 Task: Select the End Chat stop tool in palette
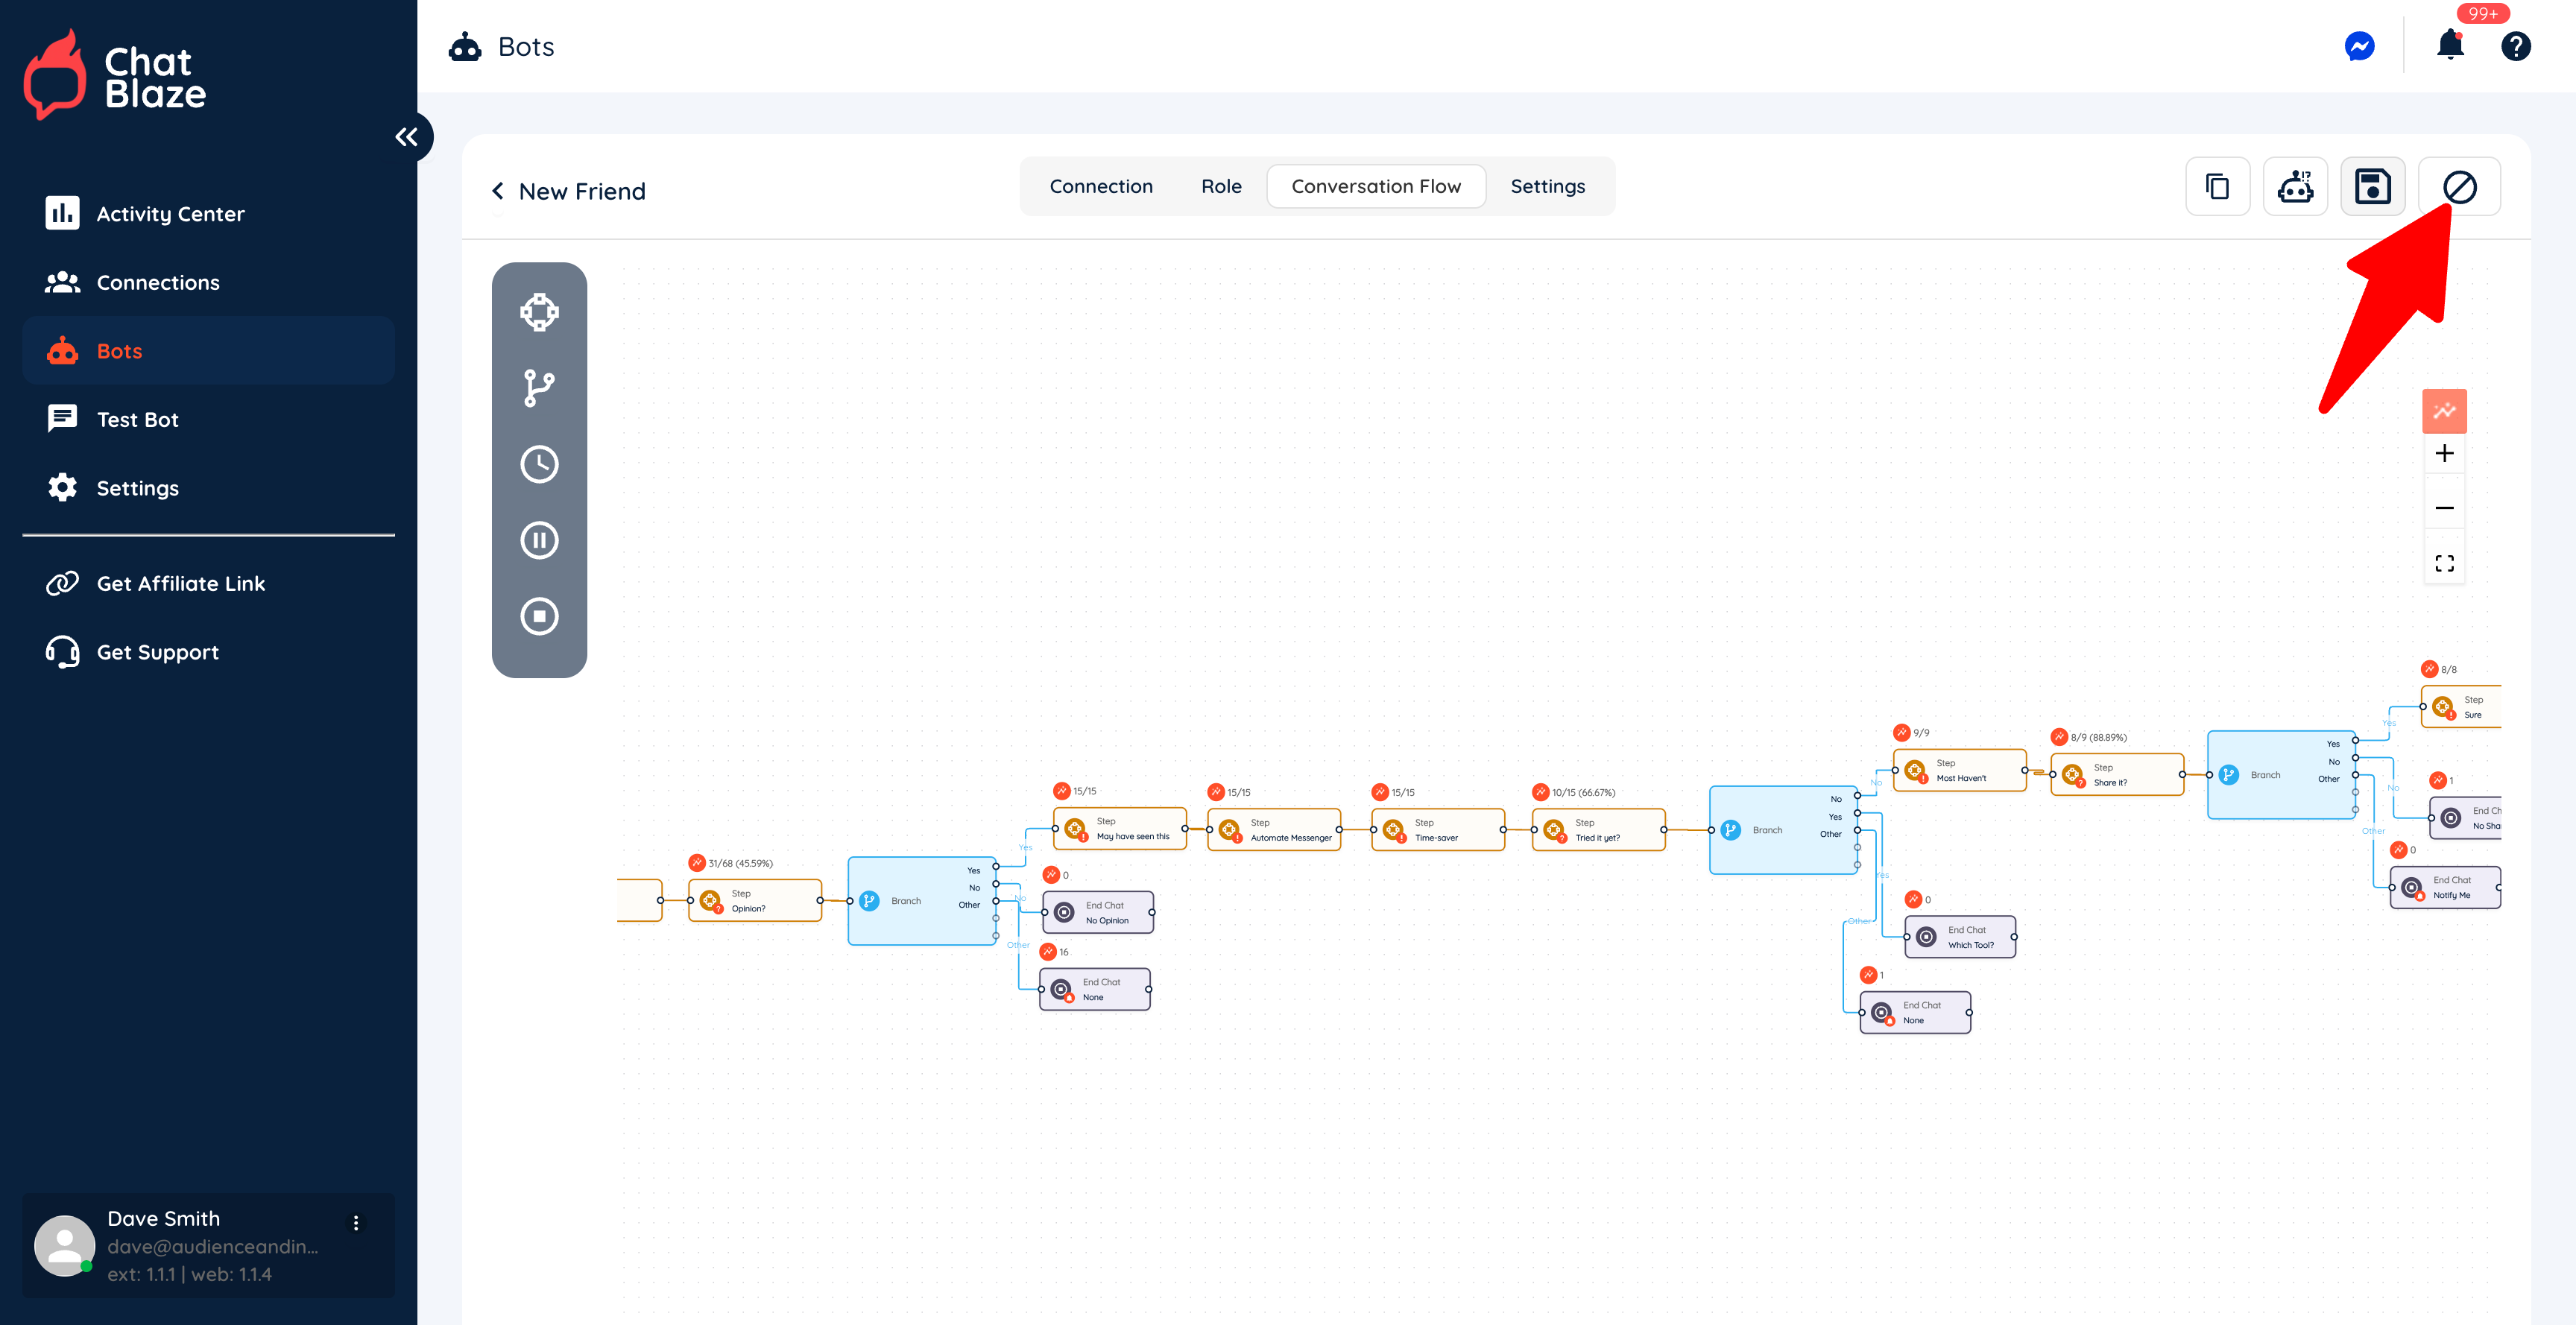[539, 616]
